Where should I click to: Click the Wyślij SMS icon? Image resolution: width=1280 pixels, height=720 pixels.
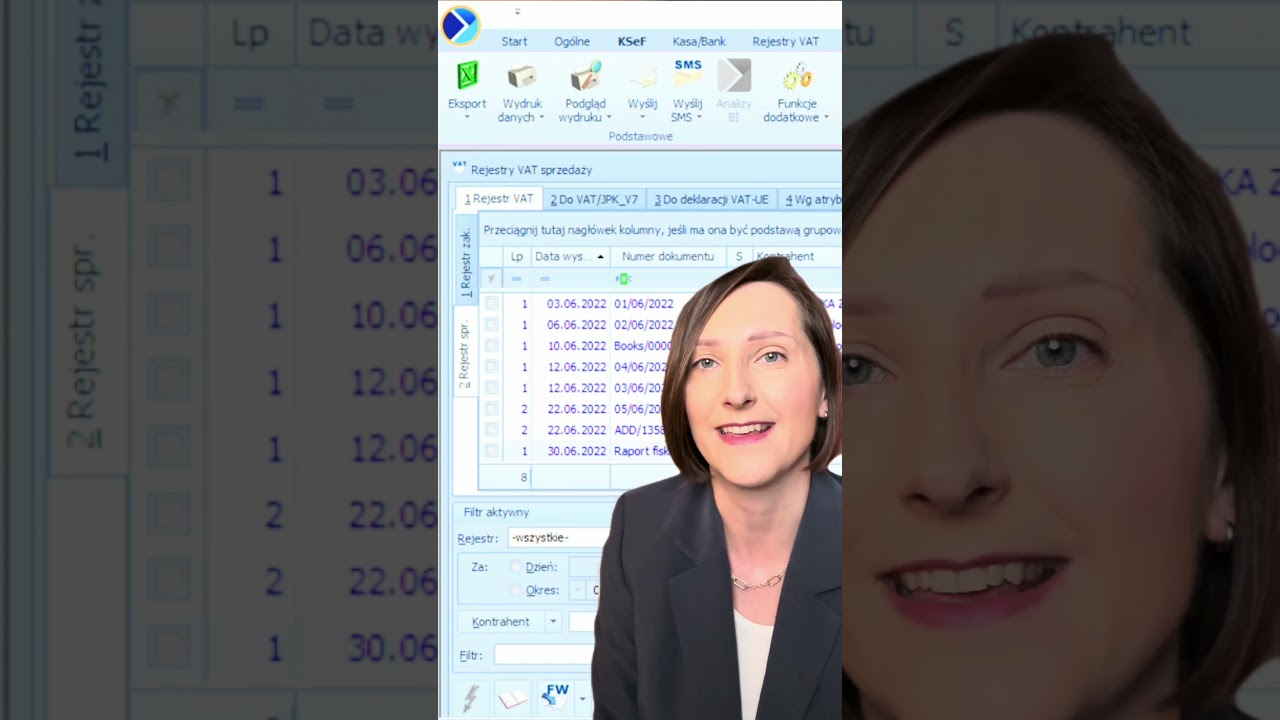(x=688, y=75)
